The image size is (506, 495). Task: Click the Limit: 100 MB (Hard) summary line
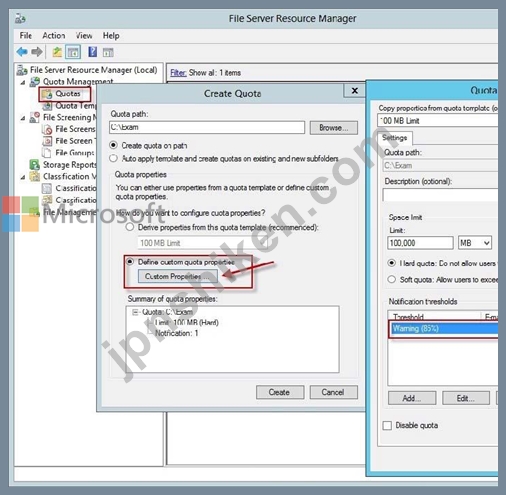point(187,323)
